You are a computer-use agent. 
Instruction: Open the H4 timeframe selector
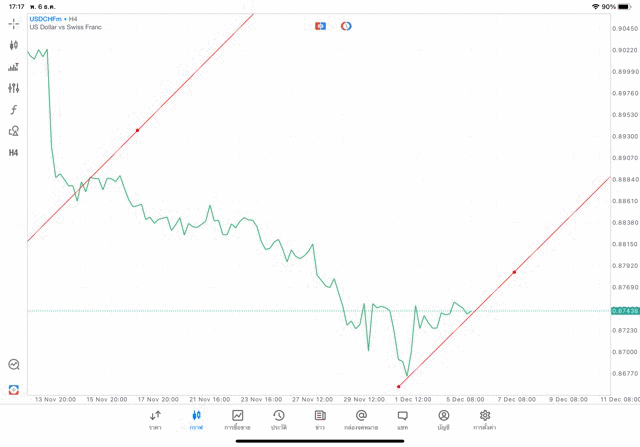coord(13,153)
